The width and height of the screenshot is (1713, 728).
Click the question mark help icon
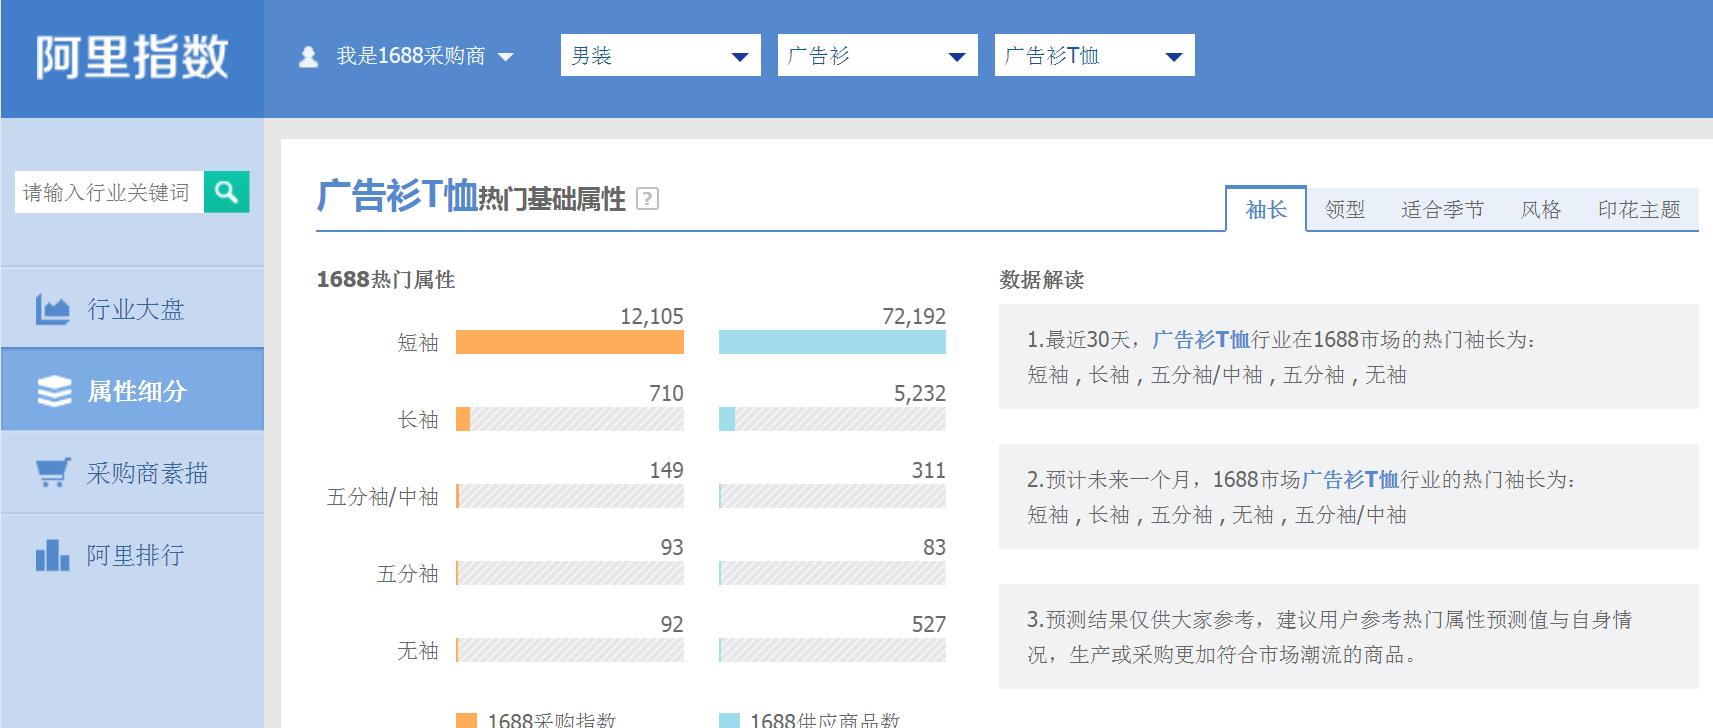[x=647, y=199]
